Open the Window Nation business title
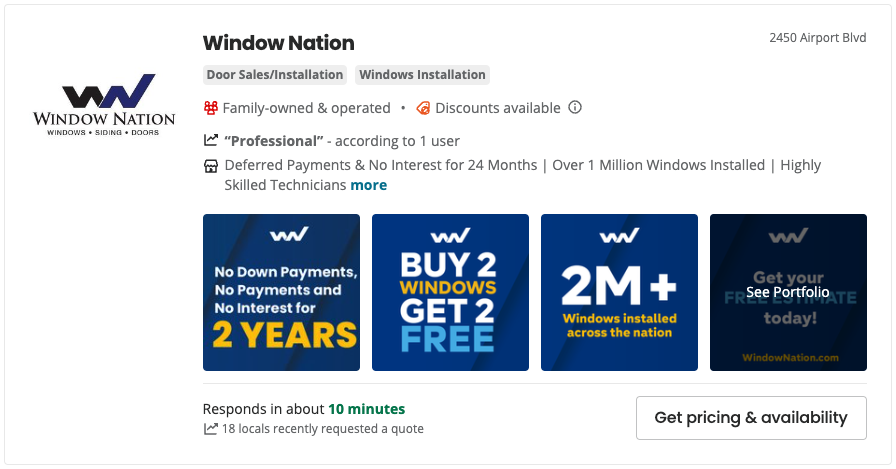896x469 pixels. click(x=279, y=43)
